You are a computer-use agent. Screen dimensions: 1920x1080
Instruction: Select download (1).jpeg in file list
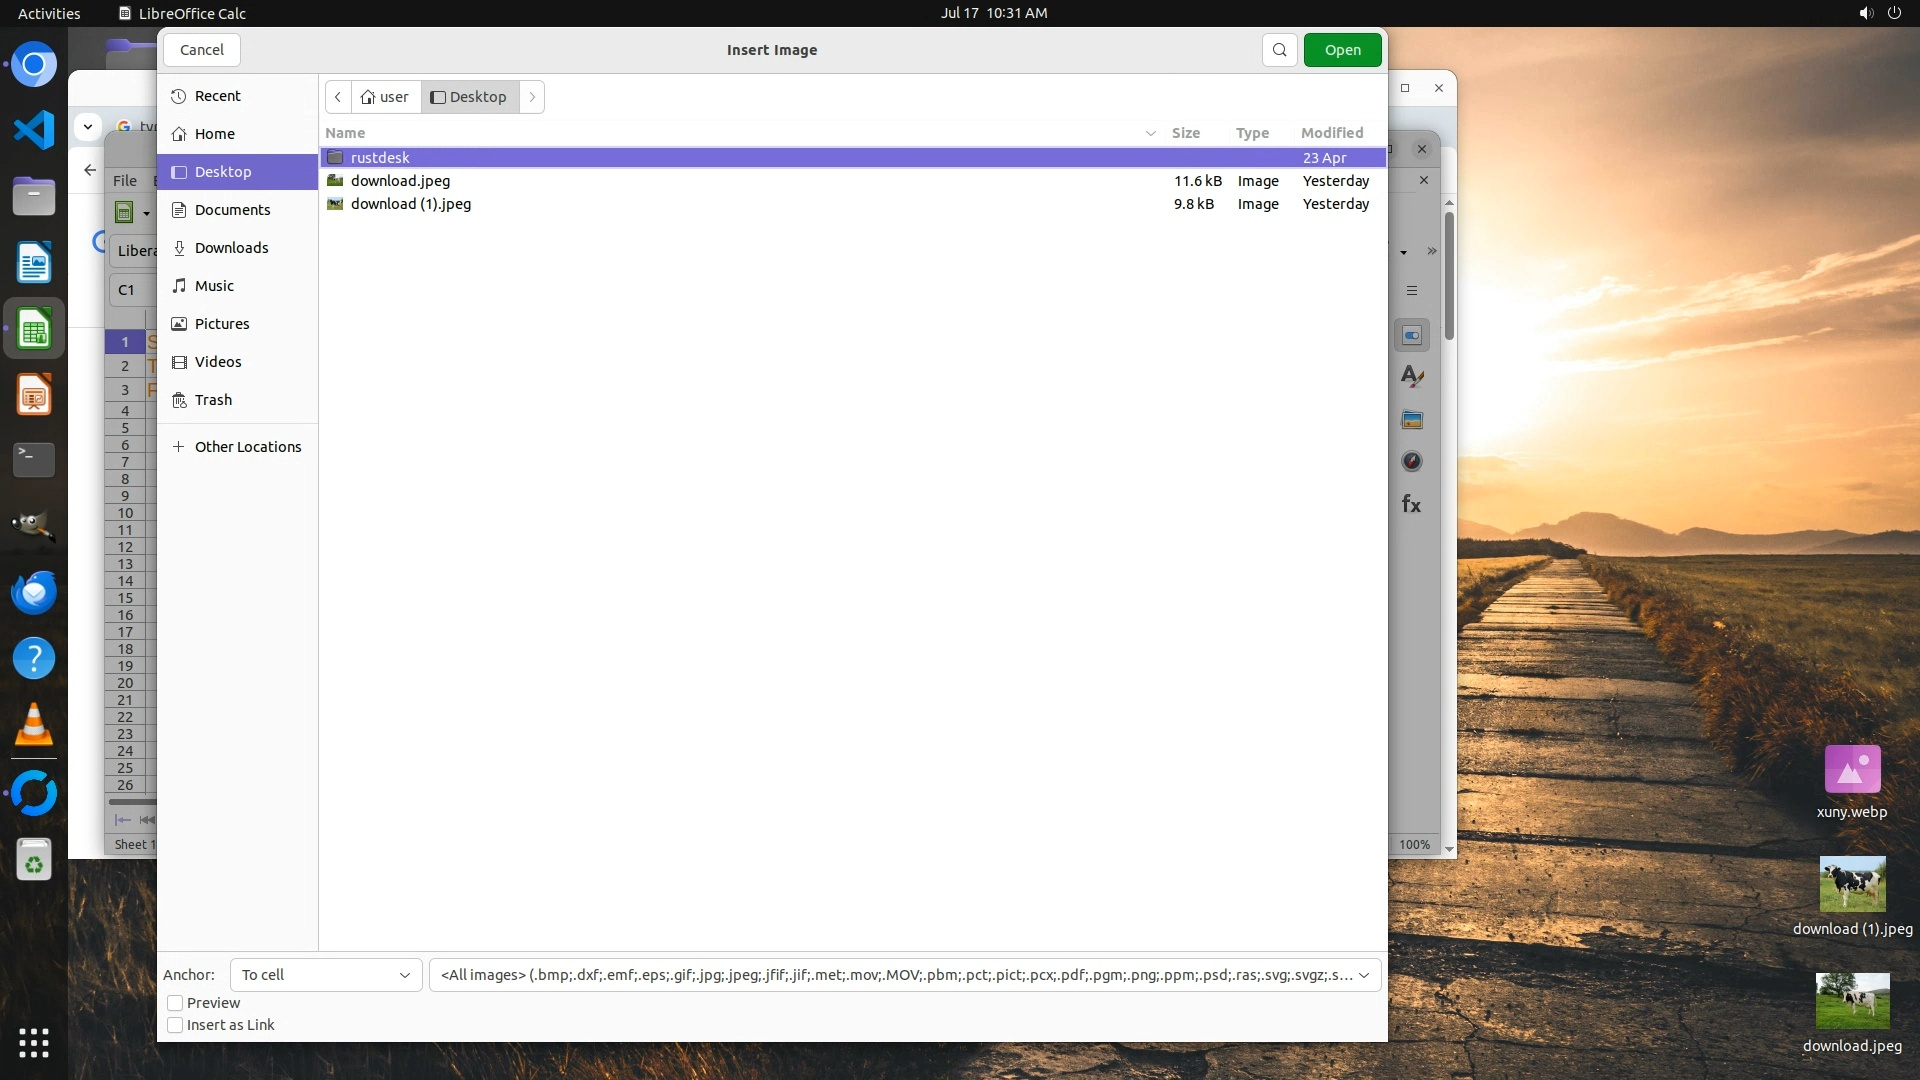click(410, 204)
